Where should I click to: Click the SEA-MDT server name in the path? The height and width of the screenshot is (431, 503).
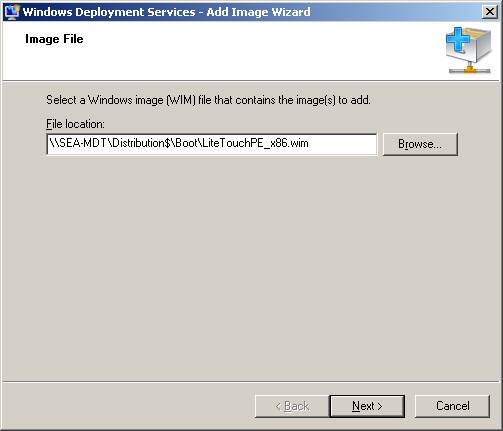(x=82, y=143)
